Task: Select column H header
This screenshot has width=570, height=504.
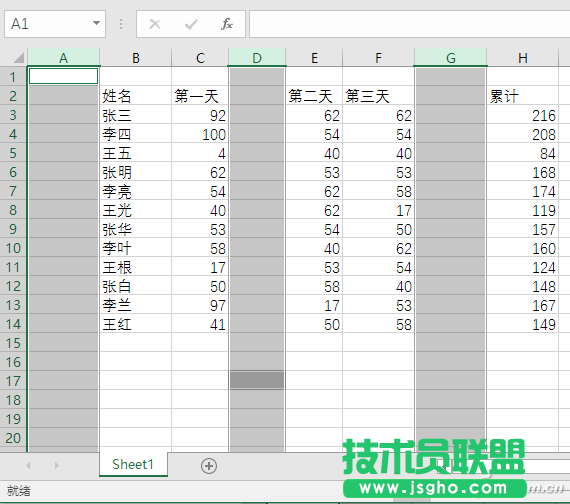Action: point(523,58)
